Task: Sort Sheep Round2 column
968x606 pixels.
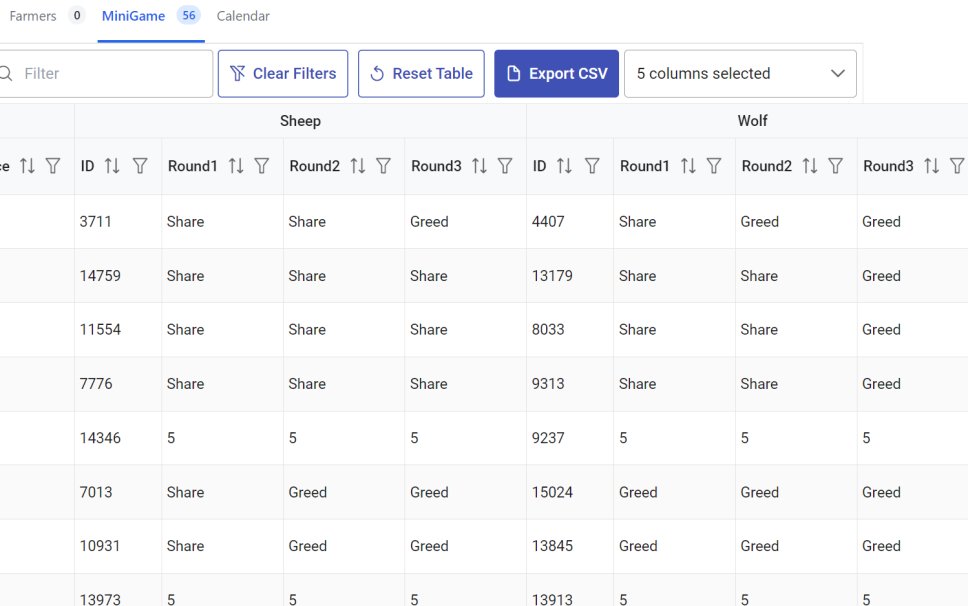Action: tap(357, 166)
